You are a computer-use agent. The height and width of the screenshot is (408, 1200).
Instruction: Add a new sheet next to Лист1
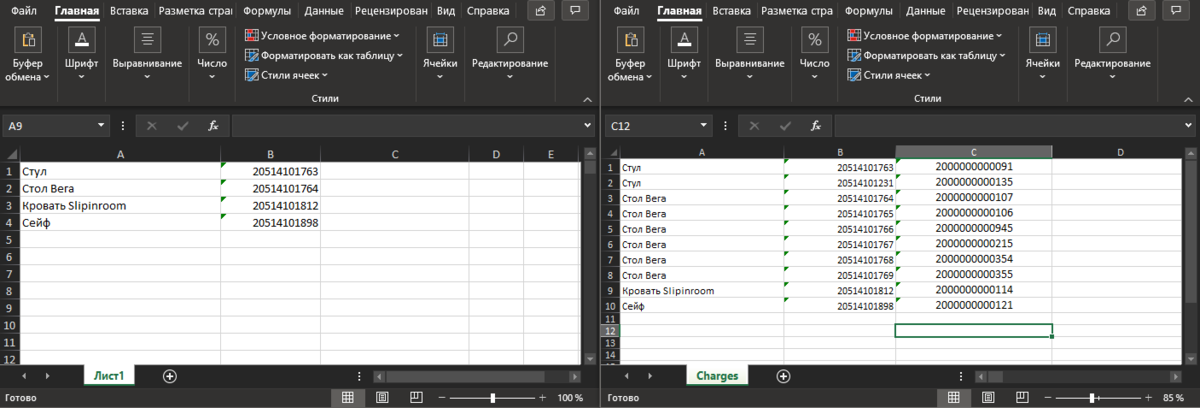click(x=170, y=376)
